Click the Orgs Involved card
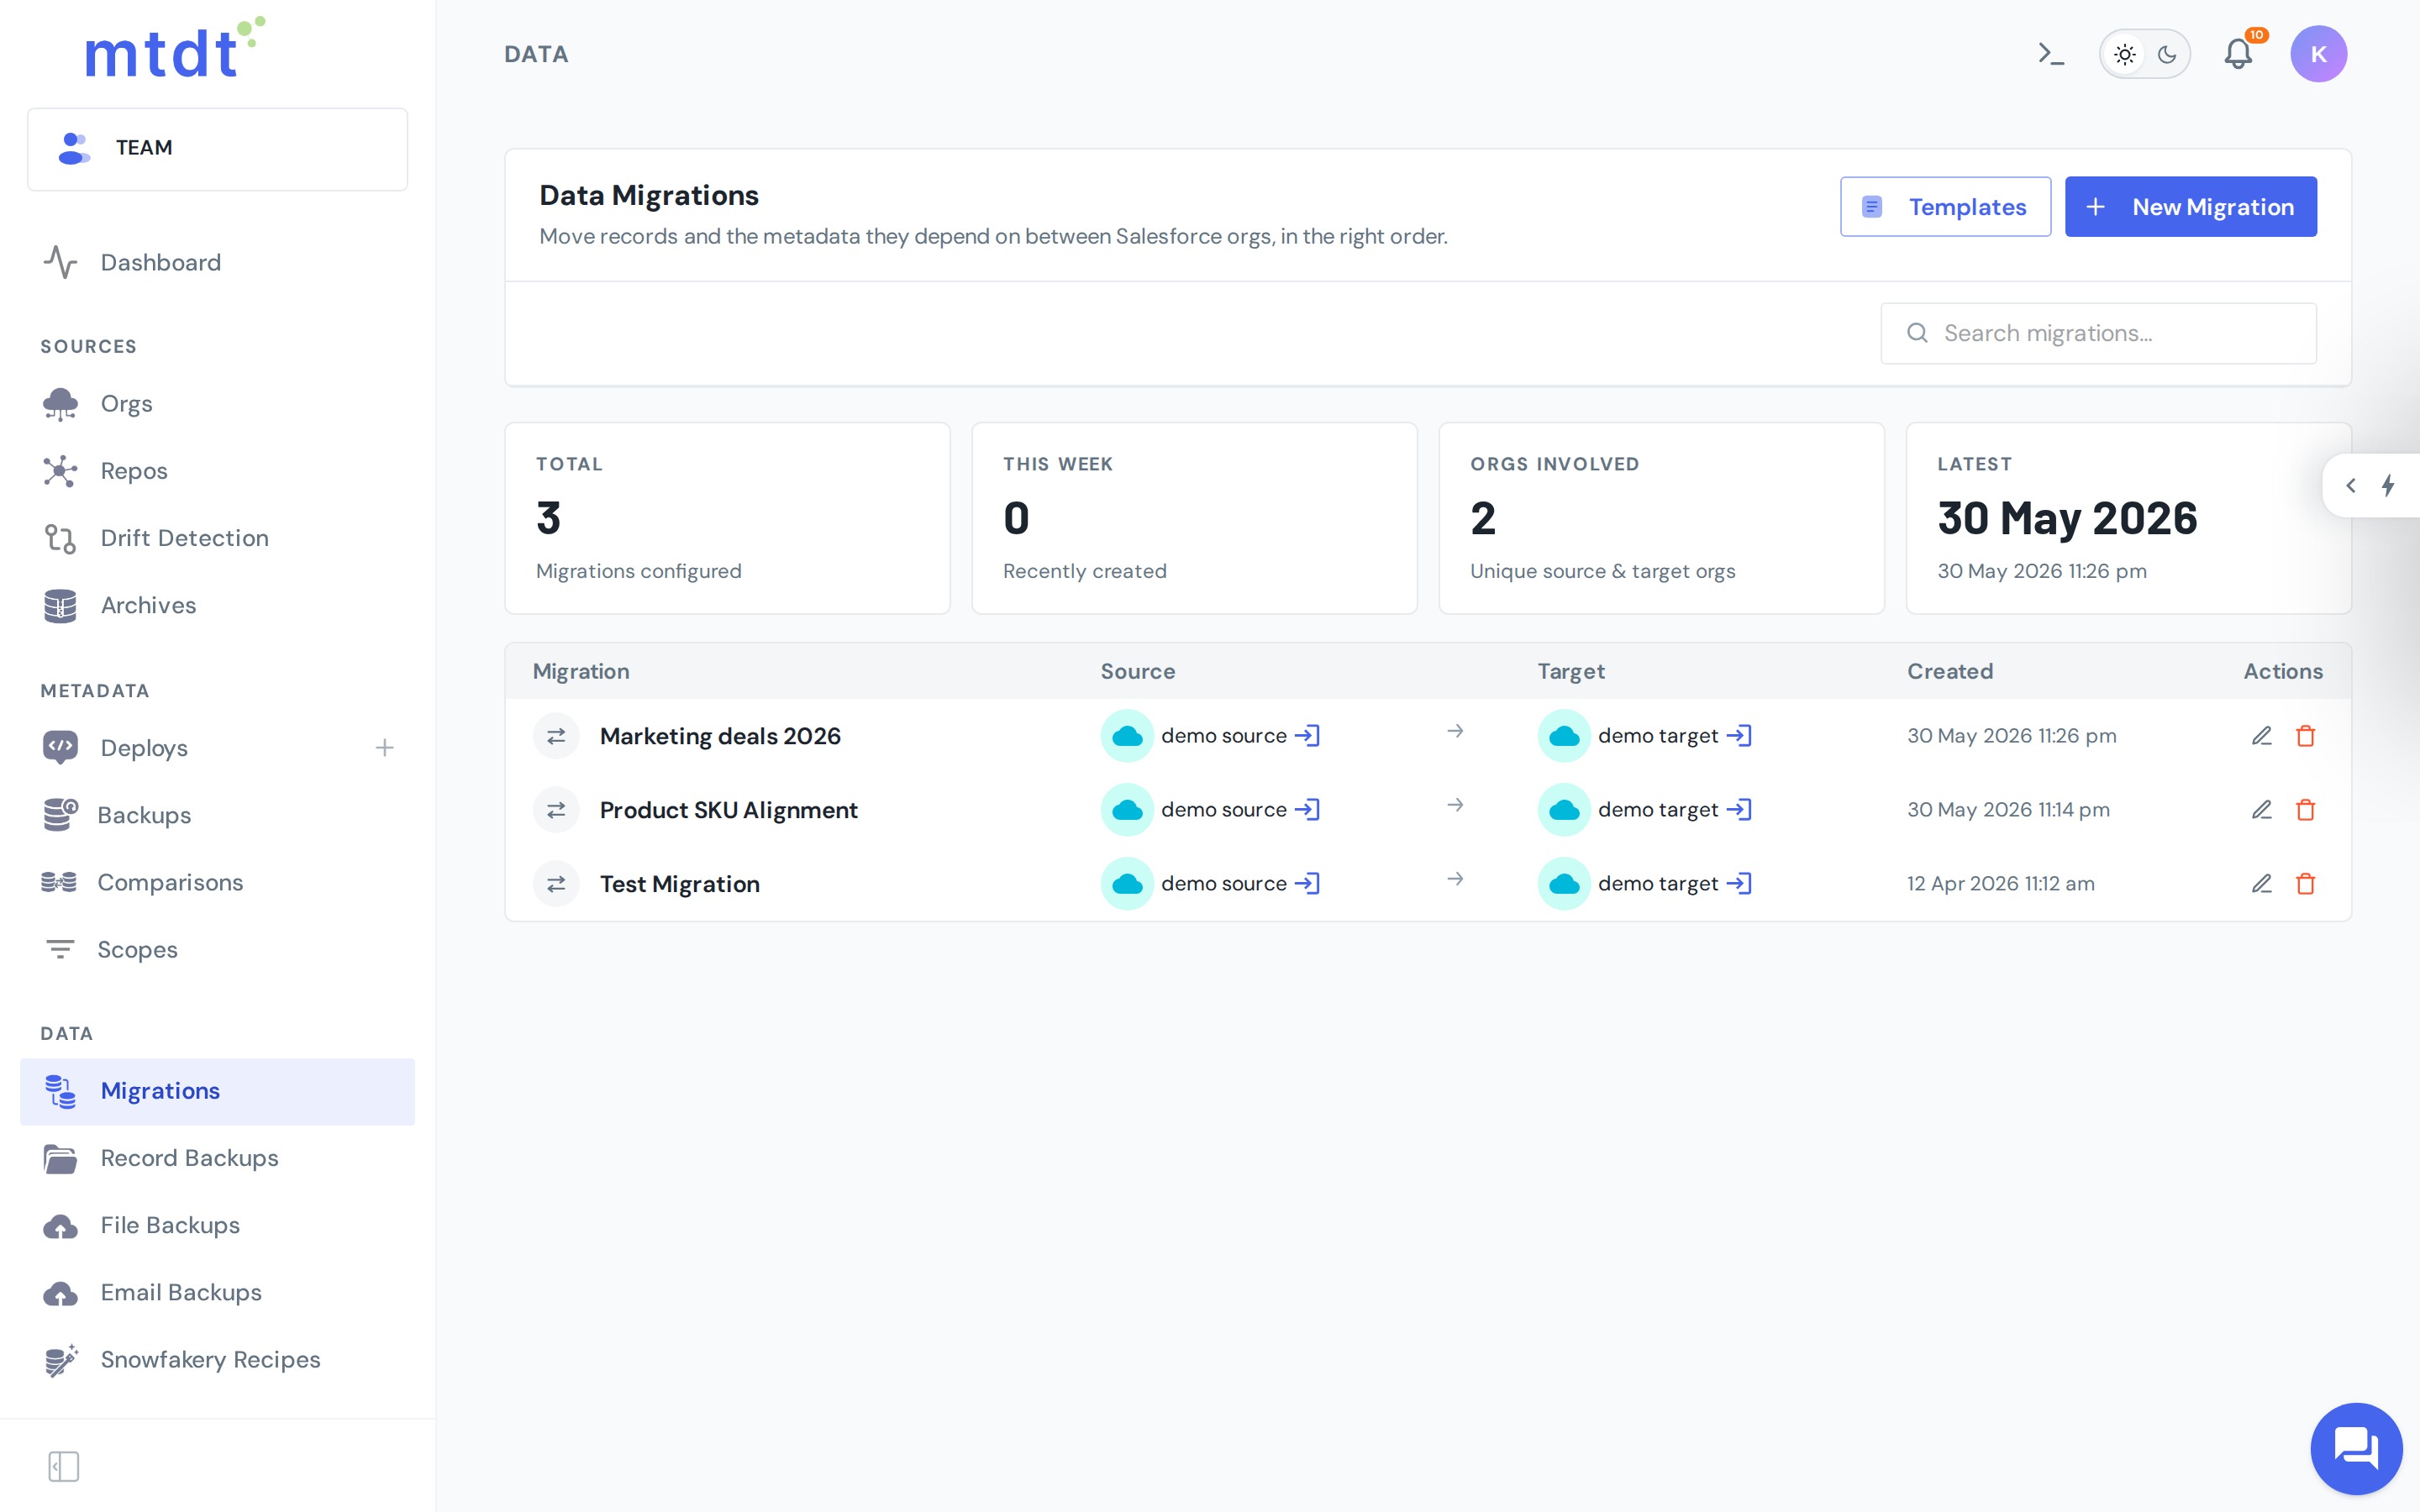 coord(1661,518)
